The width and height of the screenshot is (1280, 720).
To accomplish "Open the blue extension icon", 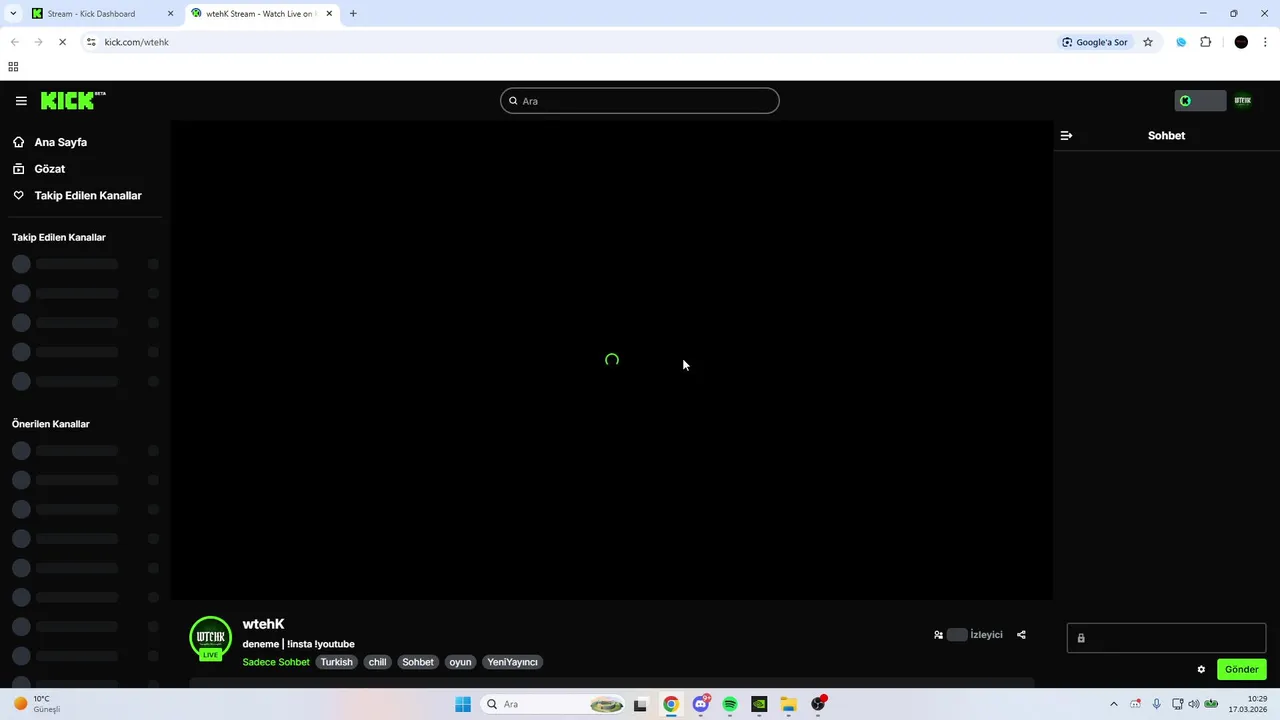I will 1181,42.
